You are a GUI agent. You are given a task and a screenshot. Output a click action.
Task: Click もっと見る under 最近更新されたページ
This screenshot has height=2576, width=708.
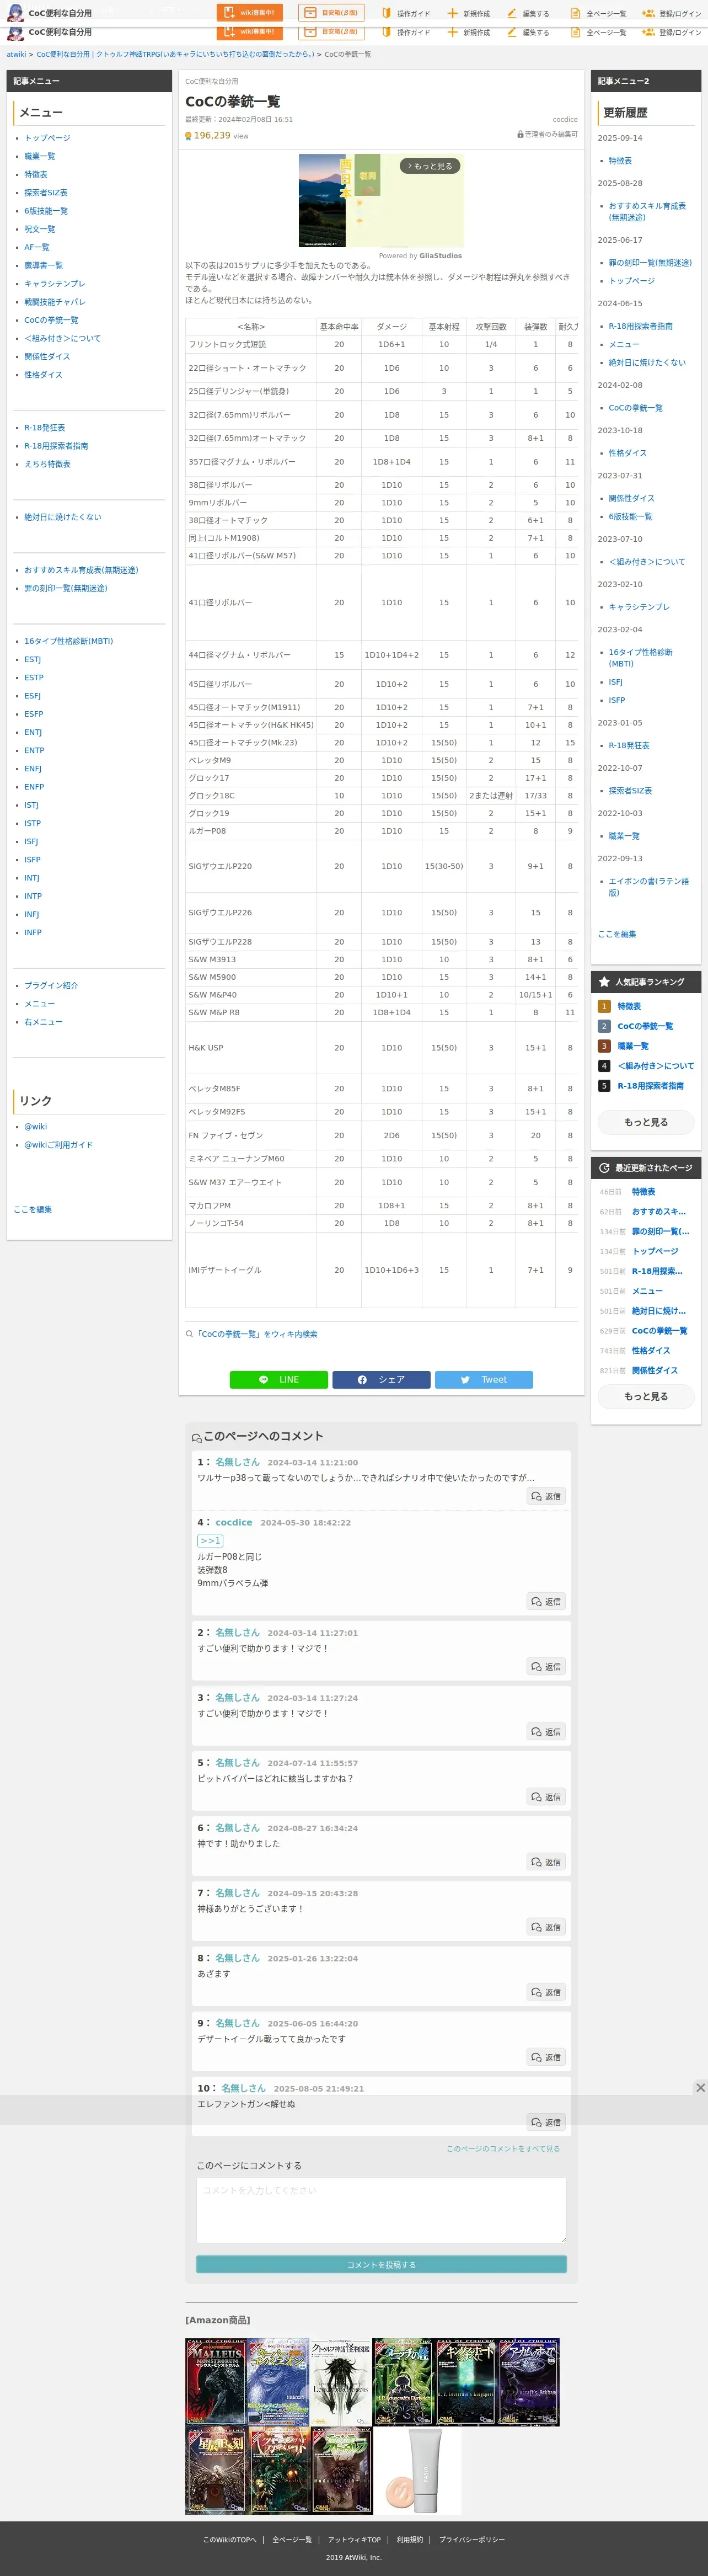click(645, 1396)
